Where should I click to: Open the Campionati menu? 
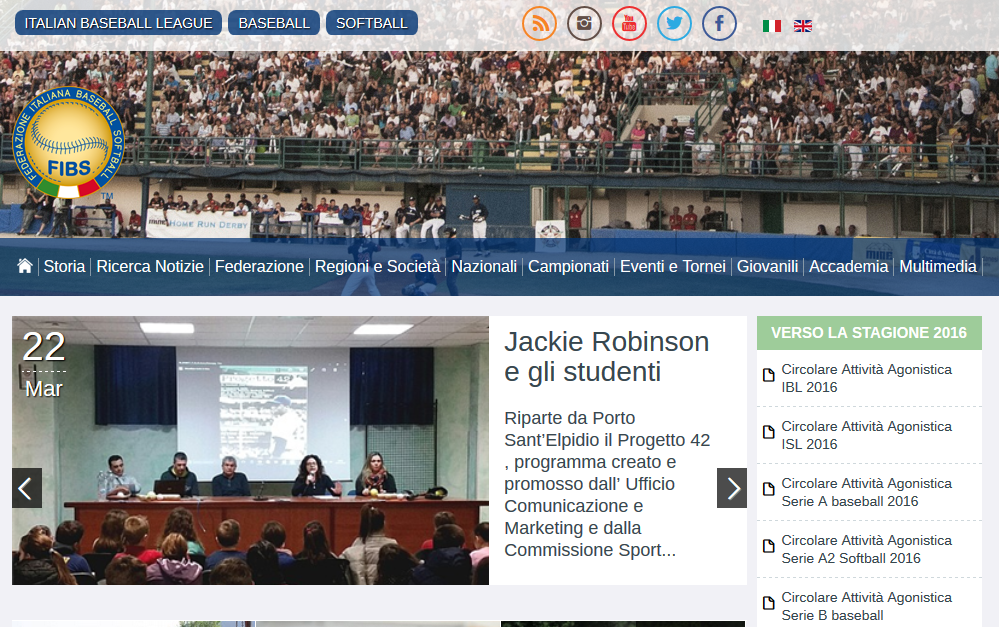coord(568,266)
